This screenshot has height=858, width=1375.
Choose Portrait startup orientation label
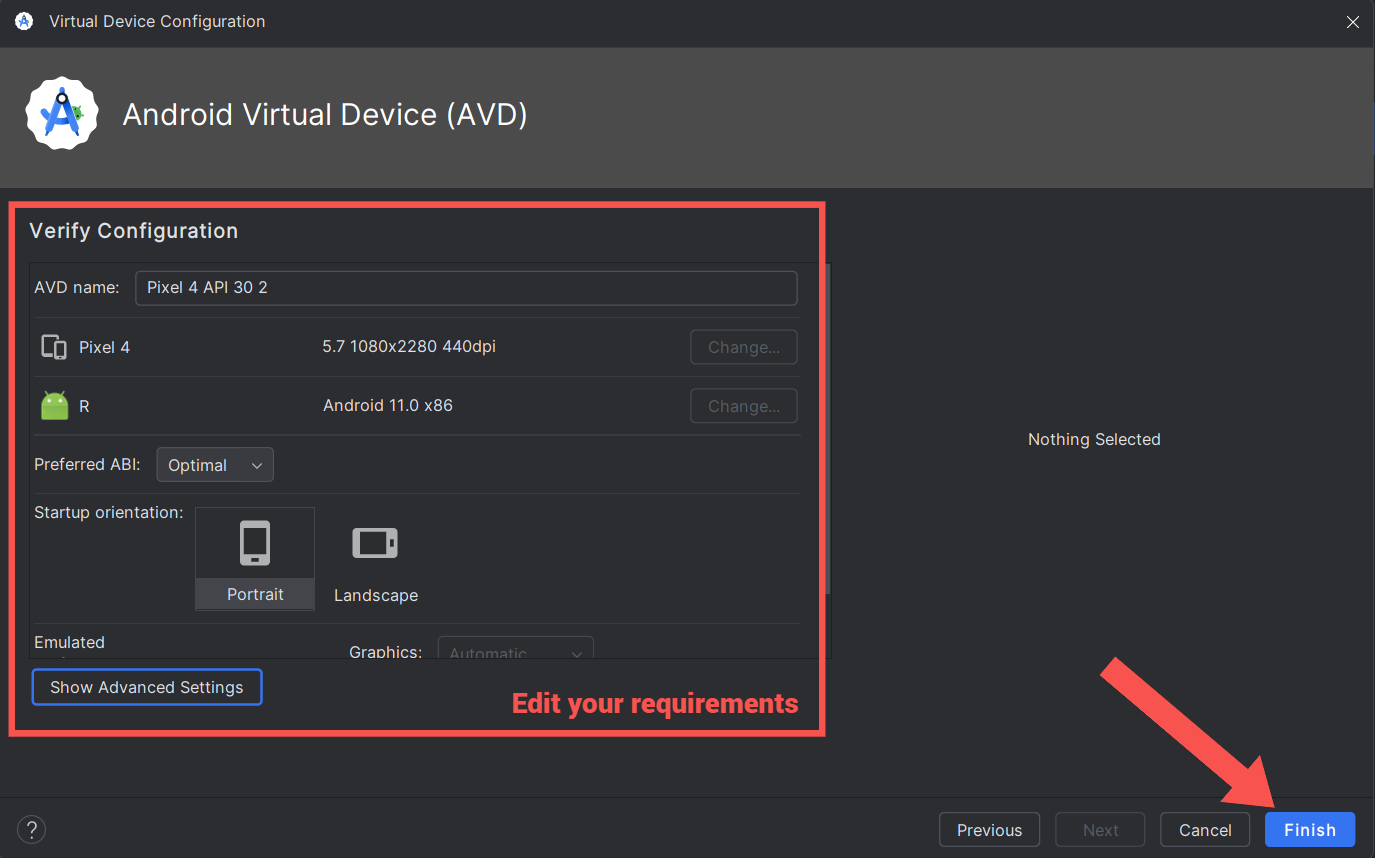coord(255,594)
